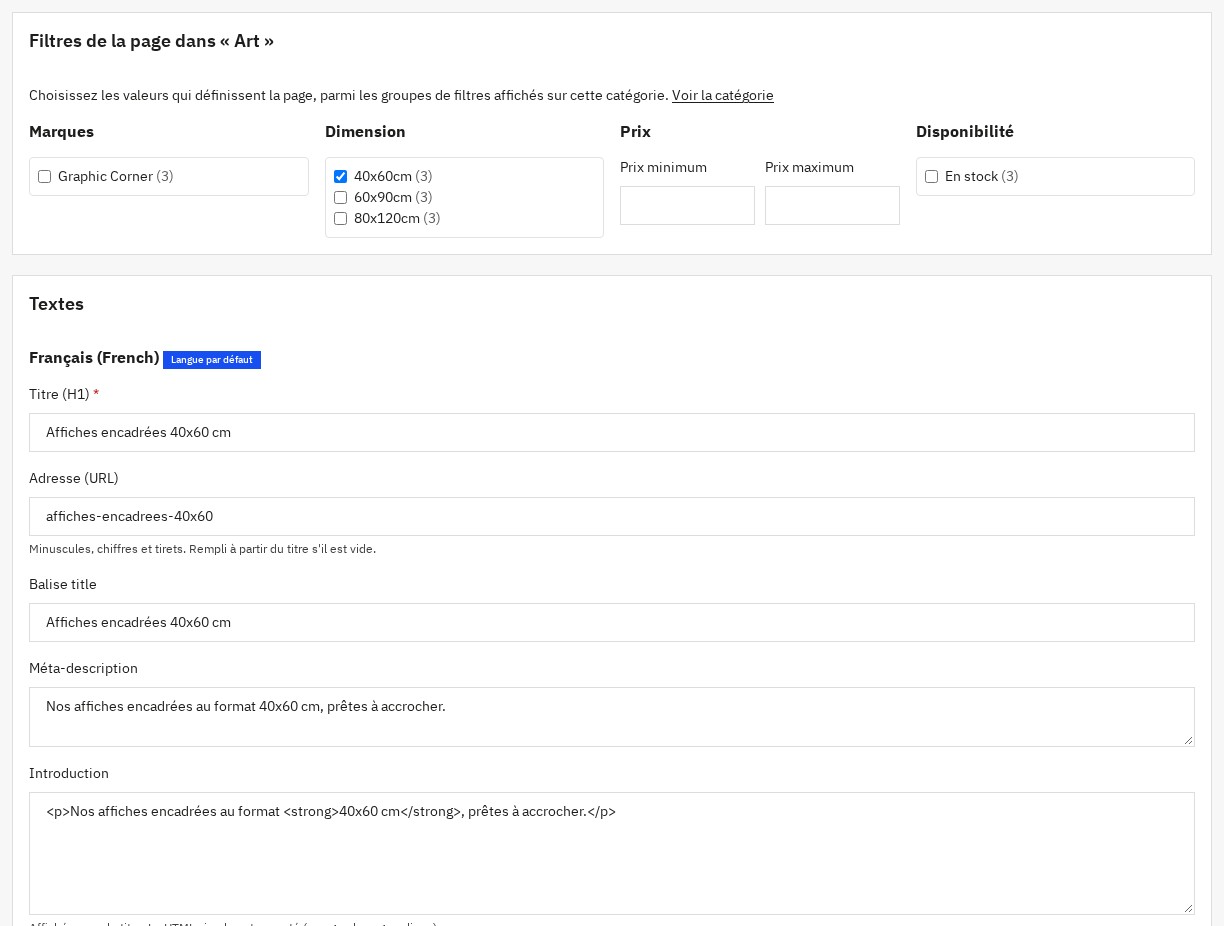Click the Prix filter group heading

coord(635,132)
